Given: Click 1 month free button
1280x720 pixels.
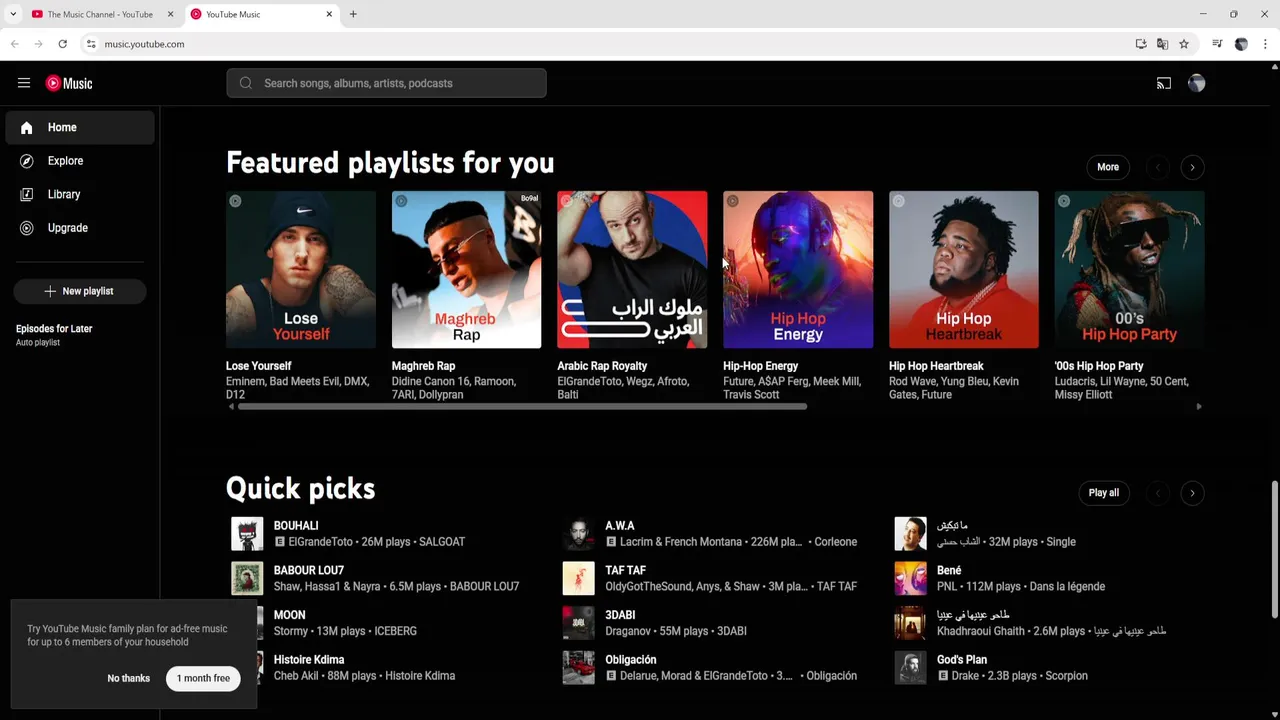Looking at the screenshot, I should [x=203, y=678].
